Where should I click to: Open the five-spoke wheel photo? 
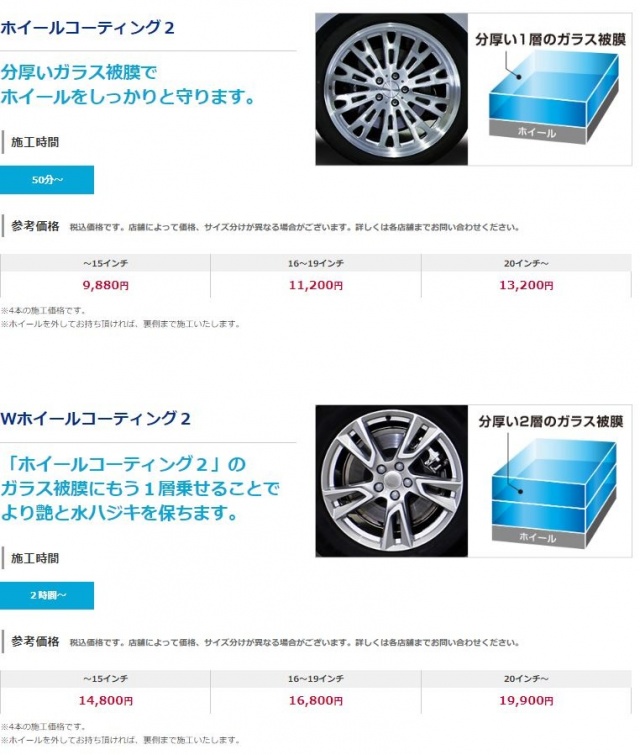392,481
